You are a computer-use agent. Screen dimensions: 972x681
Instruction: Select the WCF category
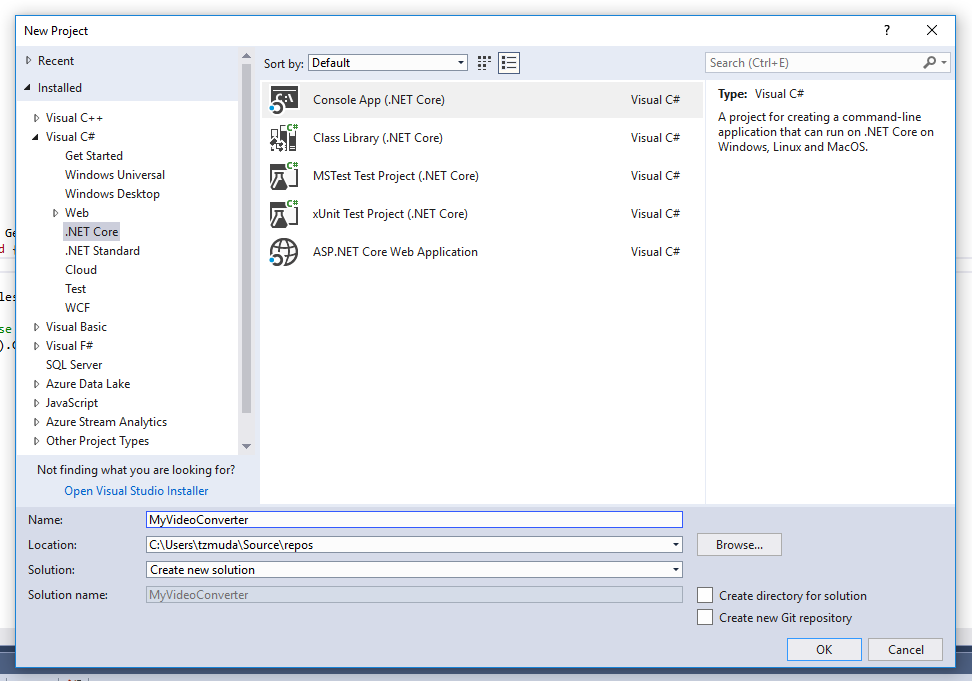click(x=77, y=308)
